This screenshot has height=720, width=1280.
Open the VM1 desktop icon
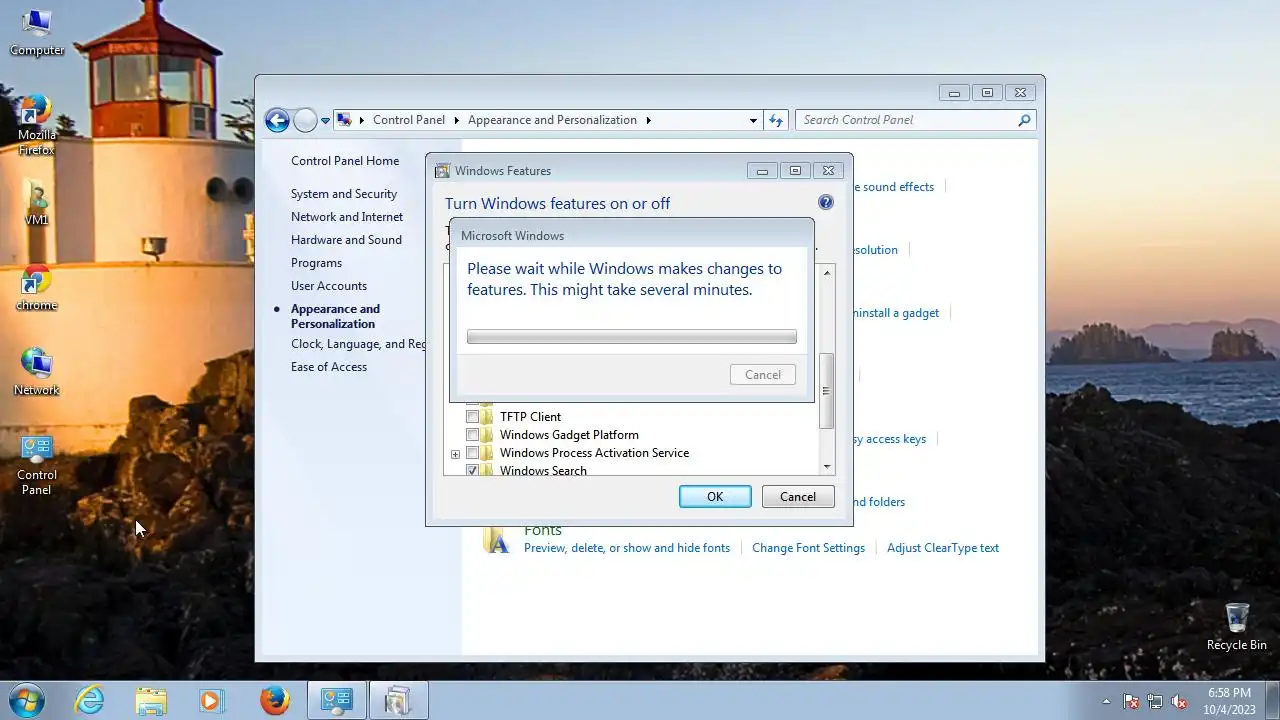pos(36,203)
